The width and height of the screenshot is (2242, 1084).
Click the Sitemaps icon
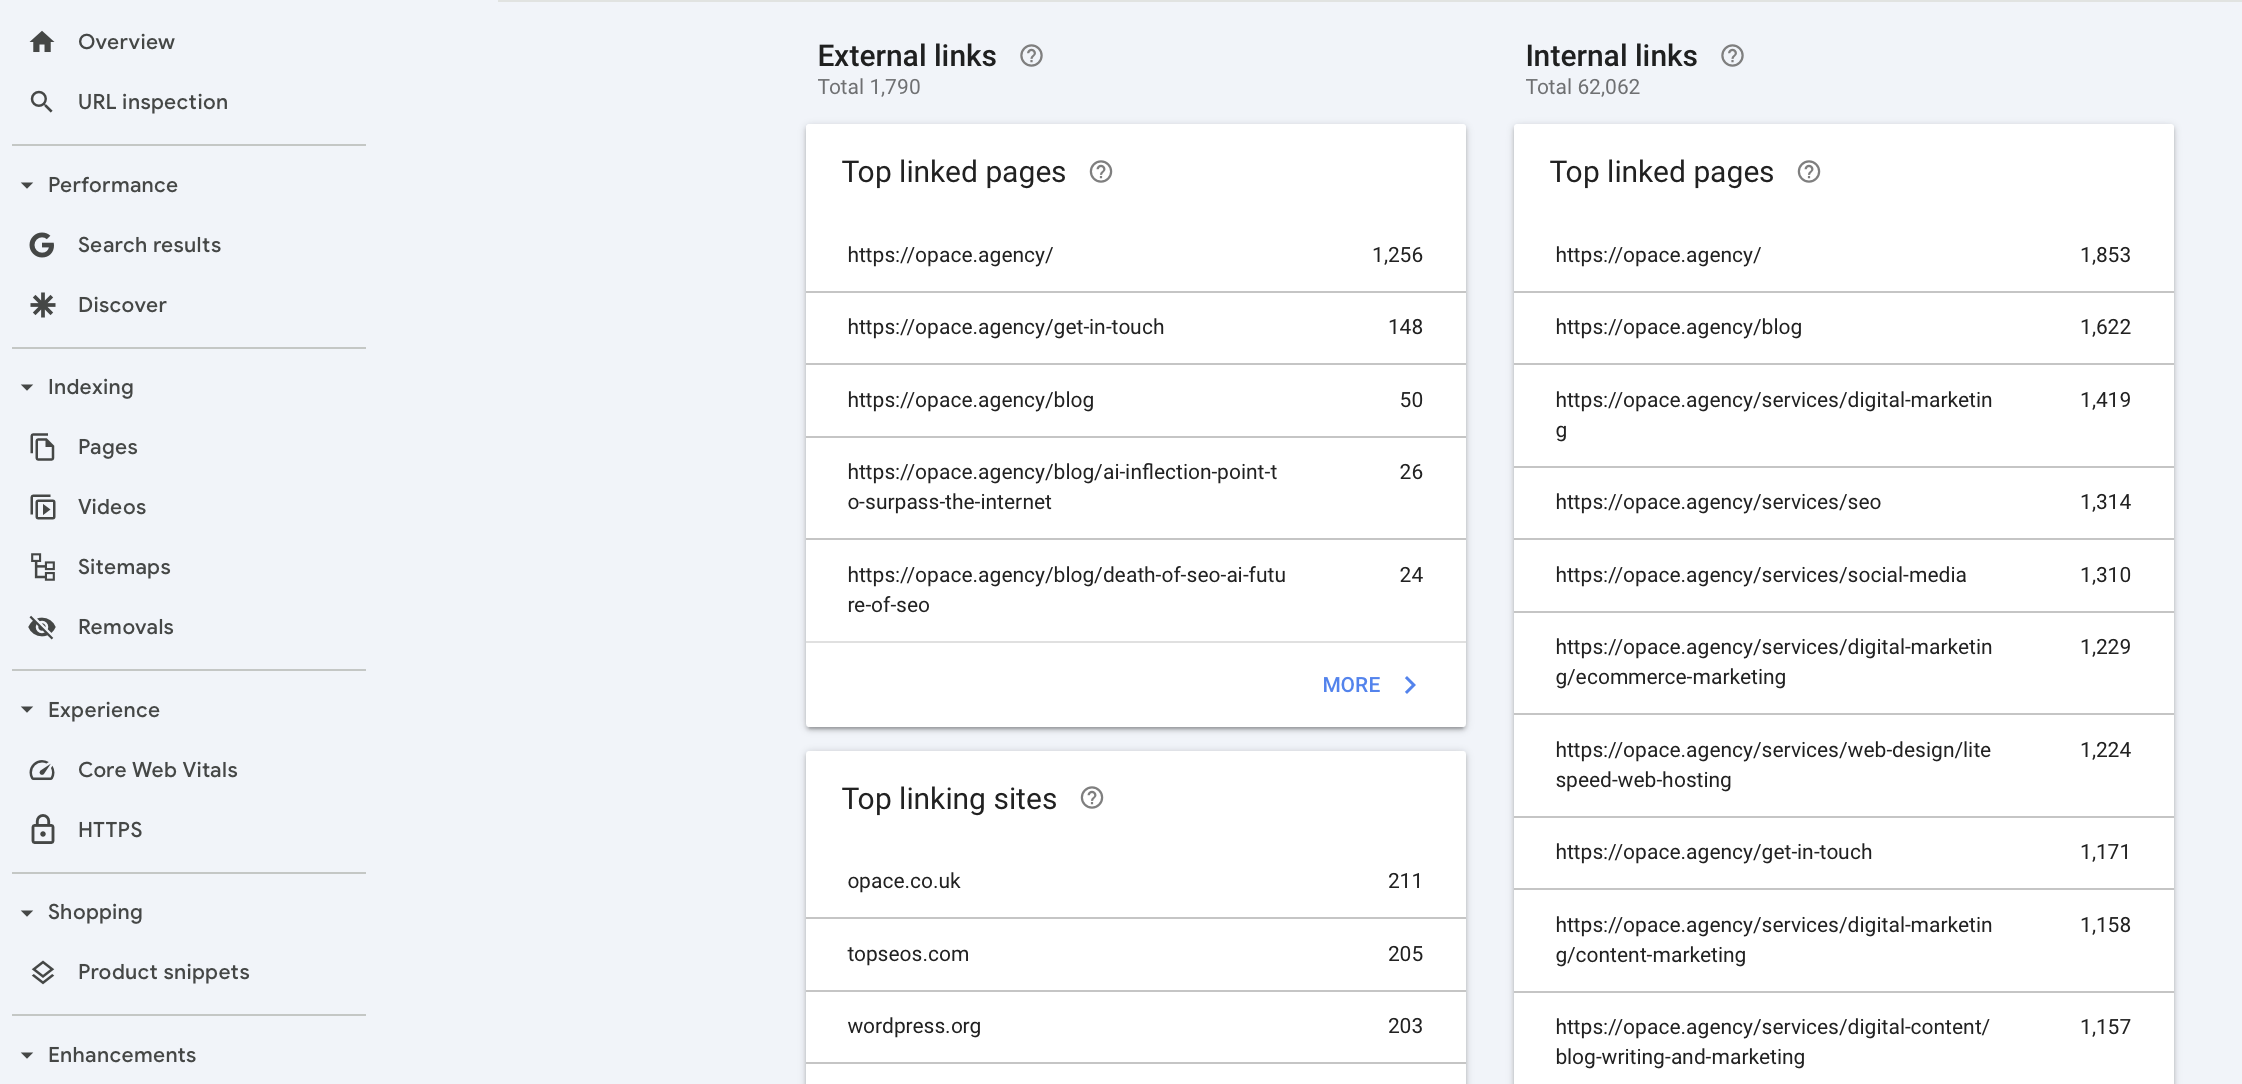click(41, 566)
